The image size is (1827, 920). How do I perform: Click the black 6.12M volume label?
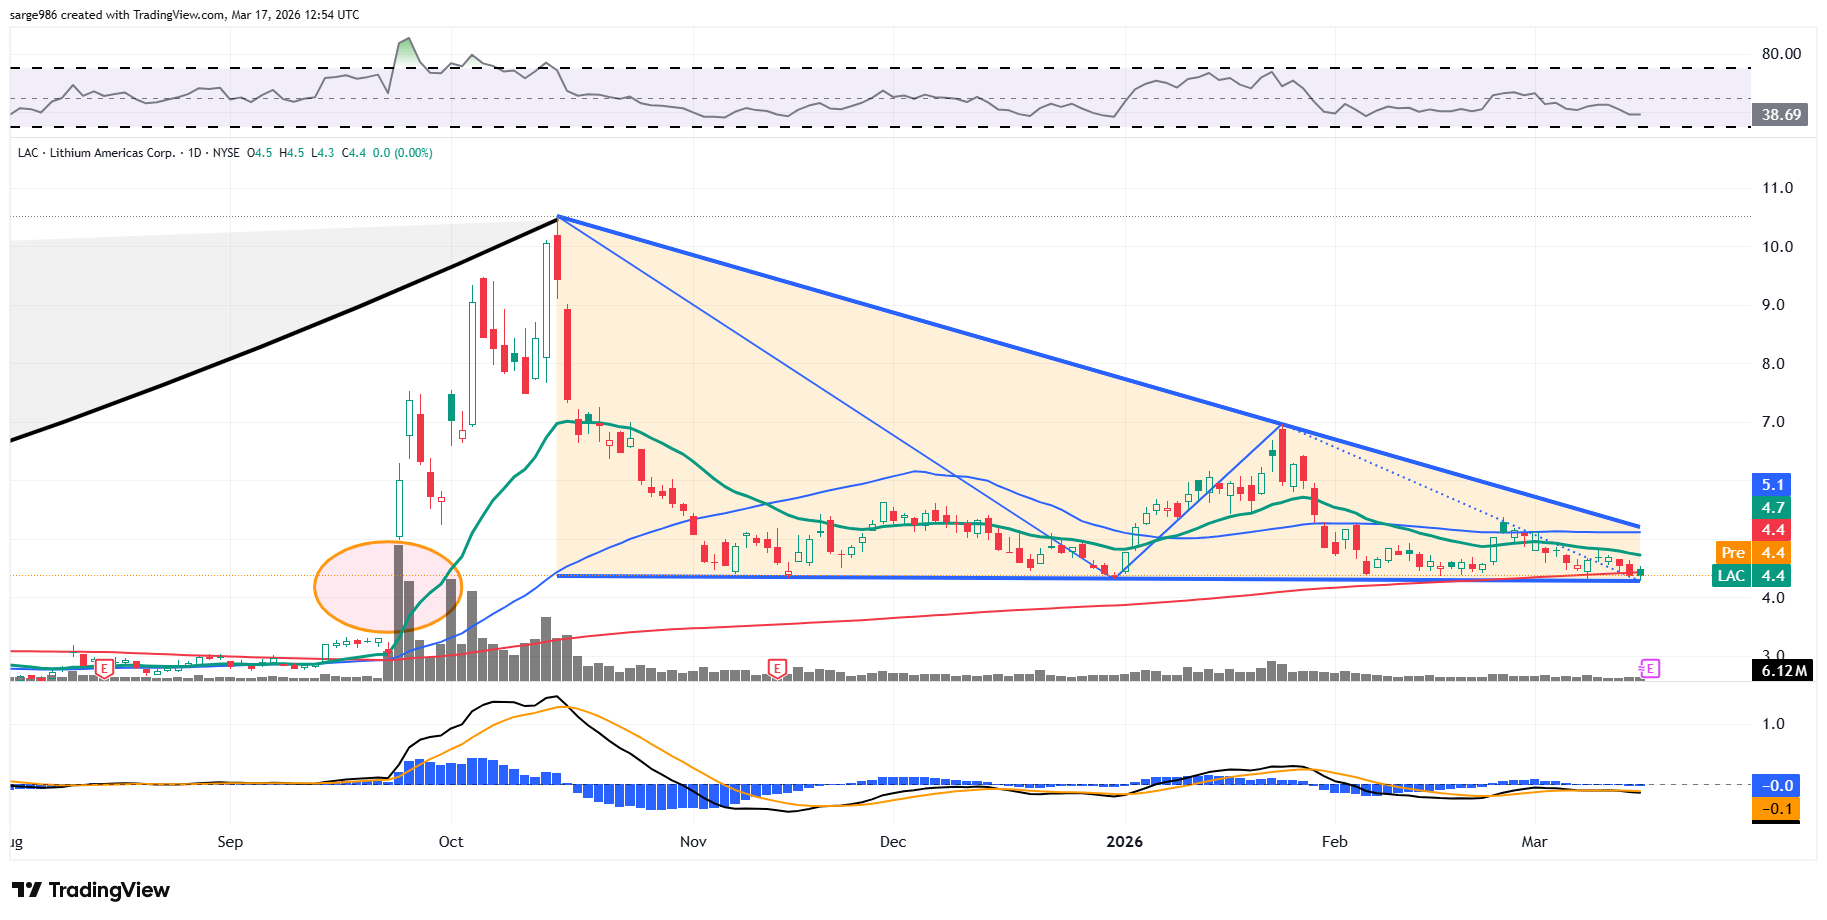(x=1783, y=671)
